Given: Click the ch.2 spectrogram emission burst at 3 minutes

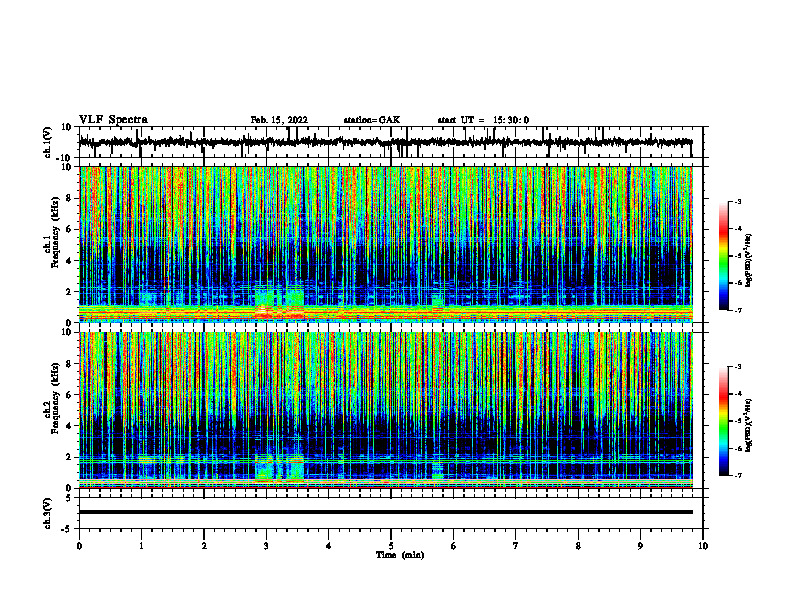Looking at the screenshot, I should pos(279,467).
